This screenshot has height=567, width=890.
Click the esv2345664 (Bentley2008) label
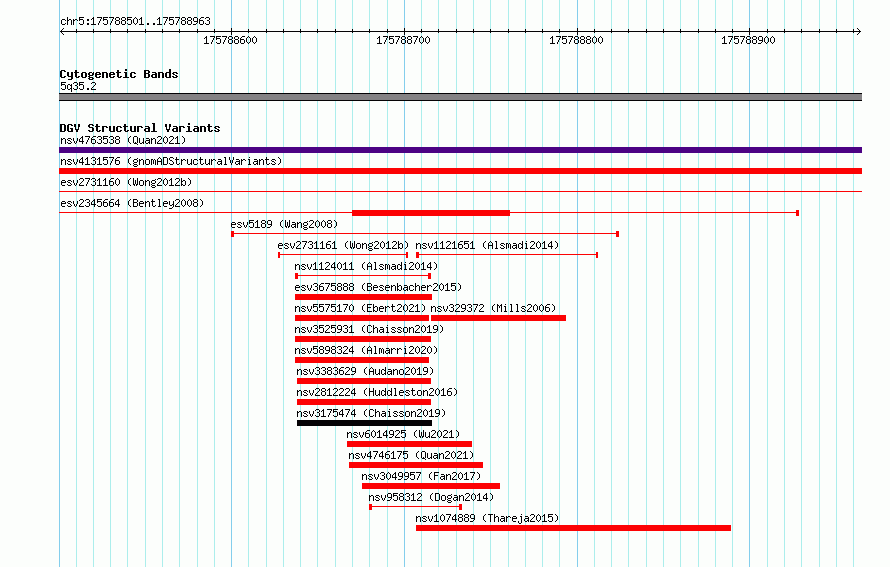(132, 203)
